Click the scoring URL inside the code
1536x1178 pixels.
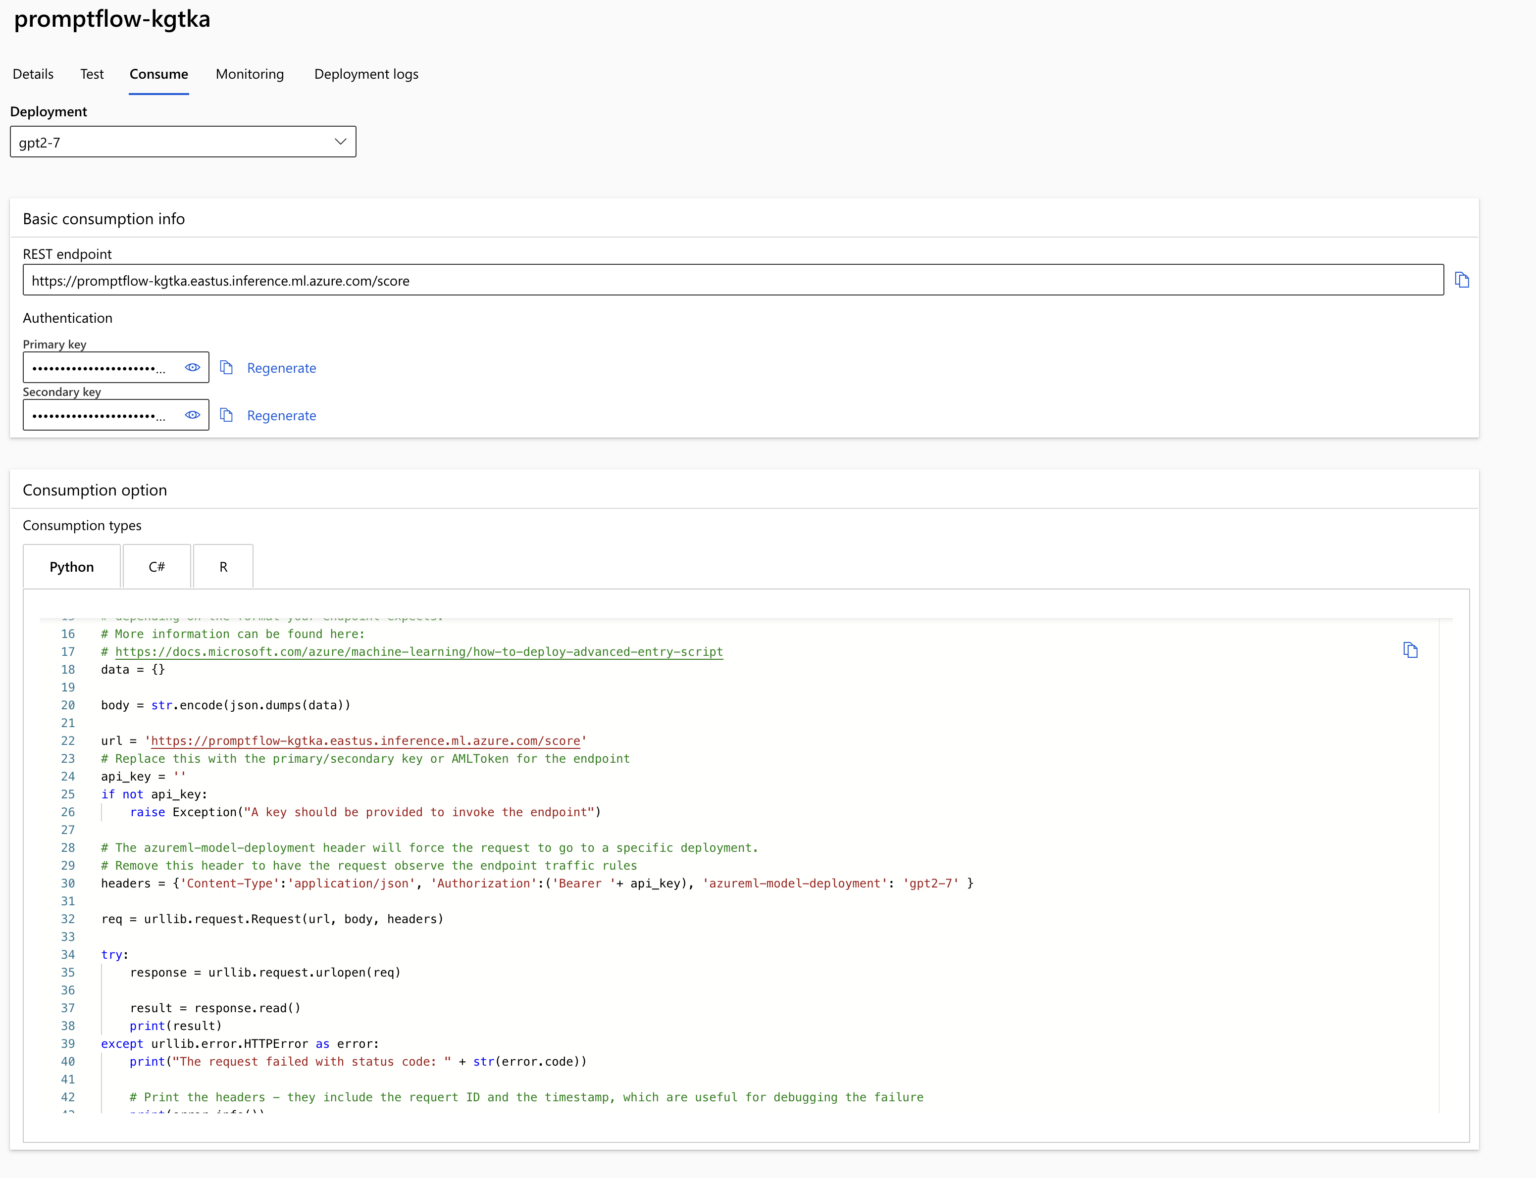click(364, 741)
